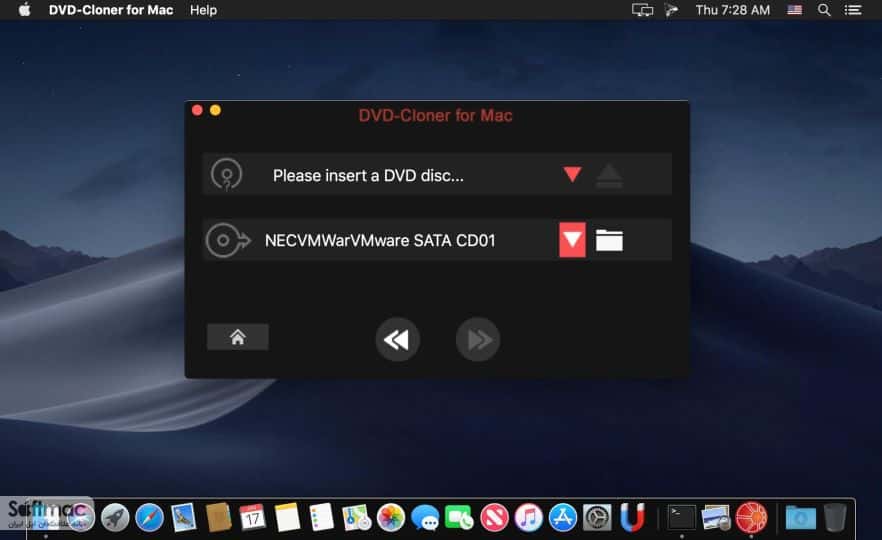Screen dimensions: 882x540
Task: Close the DVD-Cloner window
Action: tap(197, 110)
